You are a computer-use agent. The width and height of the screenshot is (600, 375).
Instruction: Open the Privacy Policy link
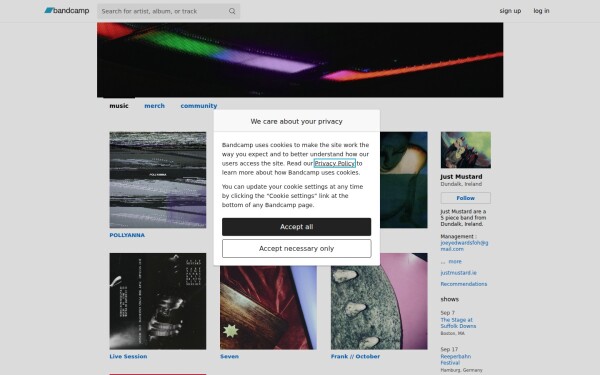[335, 163]
